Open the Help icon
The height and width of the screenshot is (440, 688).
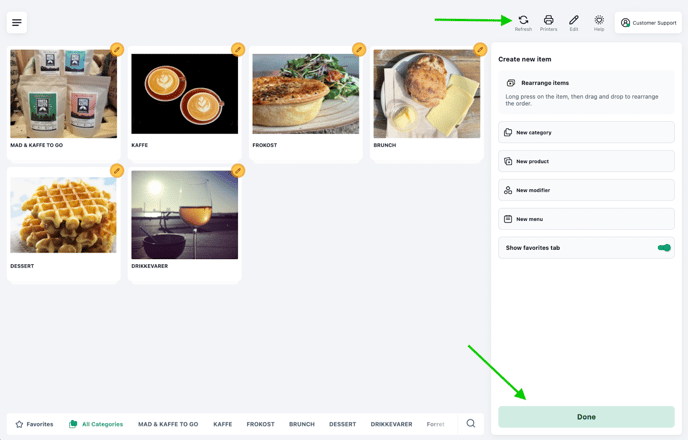pos(599,22)
